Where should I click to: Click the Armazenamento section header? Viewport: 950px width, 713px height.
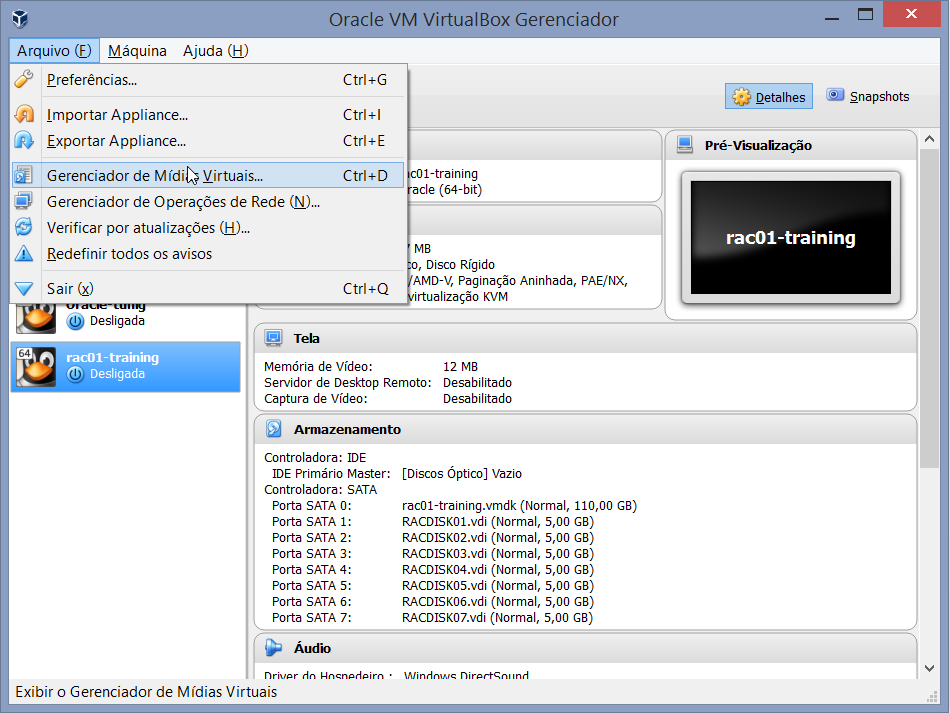585,429
